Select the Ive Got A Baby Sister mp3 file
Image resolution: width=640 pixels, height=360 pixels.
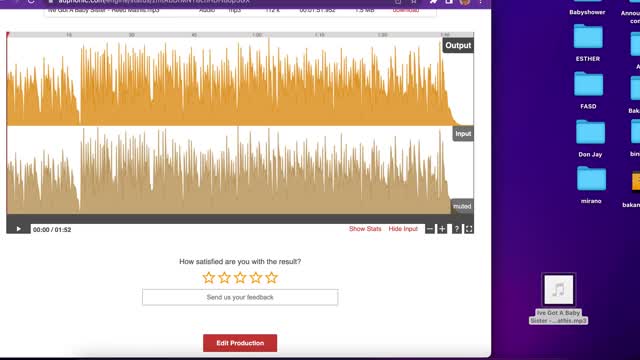click(x=558, y=299)
